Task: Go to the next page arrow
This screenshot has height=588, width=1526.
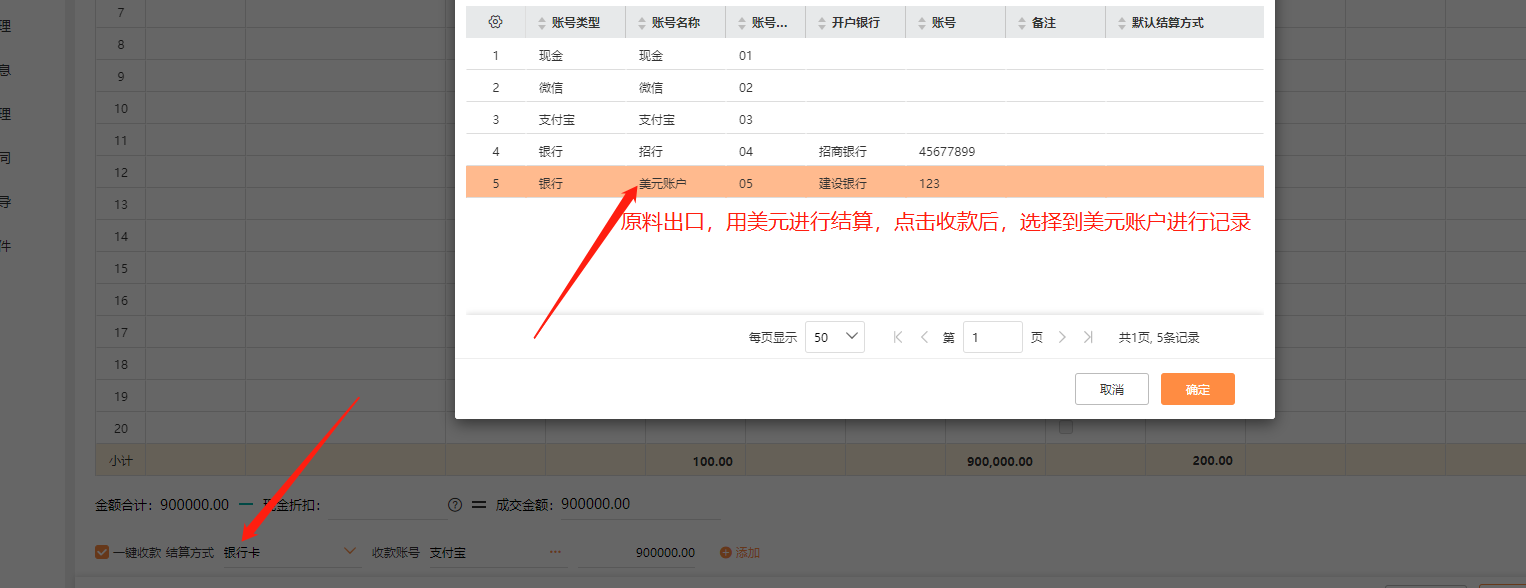Action: 1062,338
